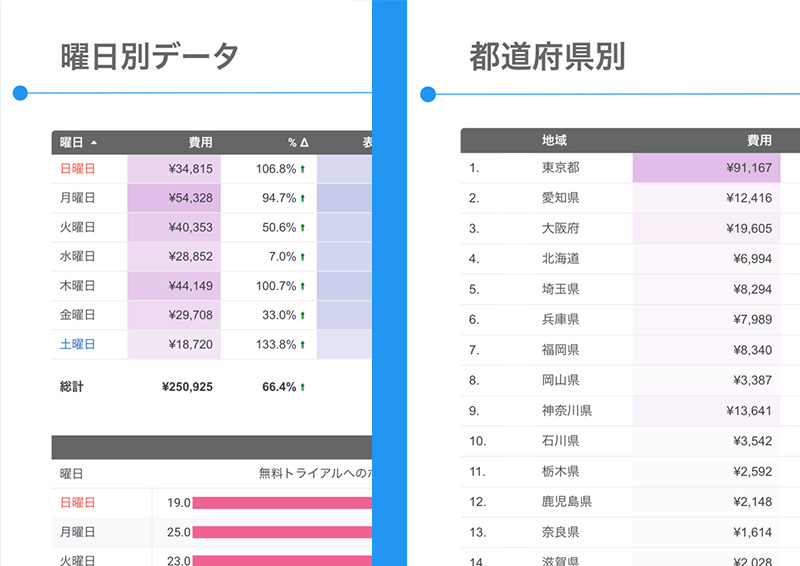Sort weekday table by 費用 column header
The image size is (800, 566).
200,143
